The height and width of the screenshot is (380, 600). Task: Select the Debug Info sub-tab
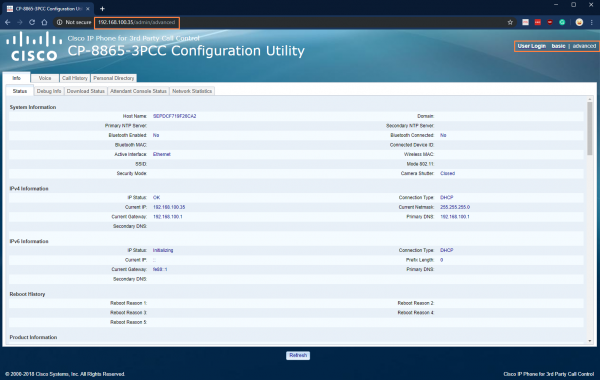click(x=49, y=91)
